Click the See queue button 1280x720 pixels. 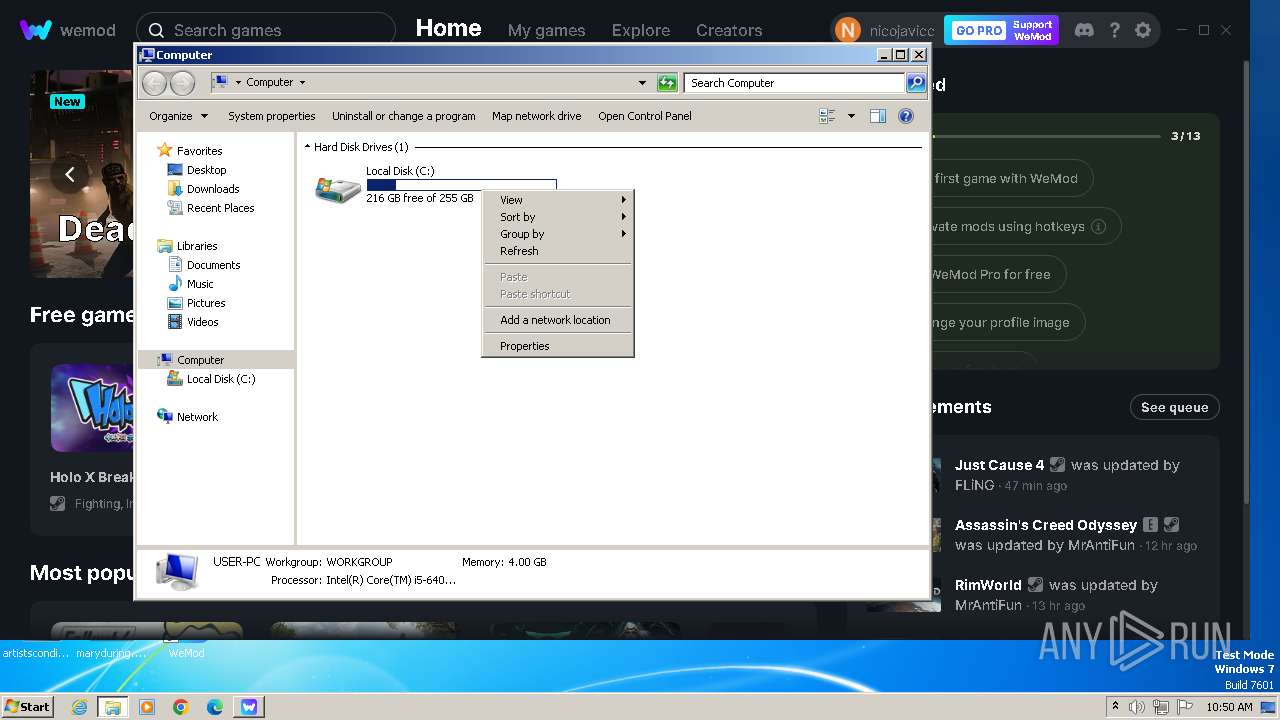point(1174,407)
